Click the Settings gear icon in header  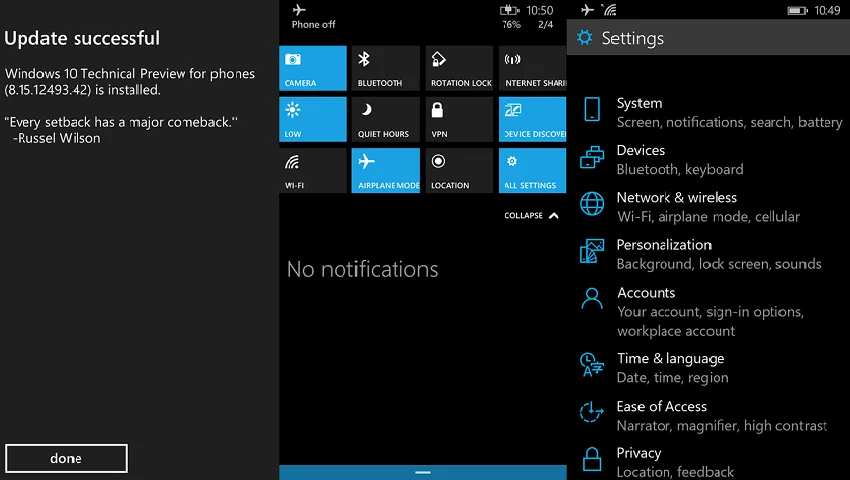coord(584,37)
